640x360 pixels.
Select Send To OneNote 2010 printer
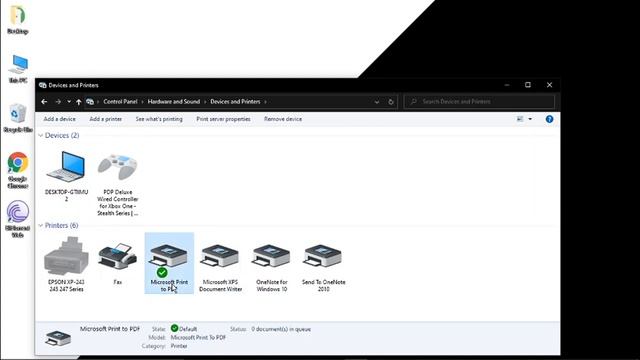(x=323, y=267)
